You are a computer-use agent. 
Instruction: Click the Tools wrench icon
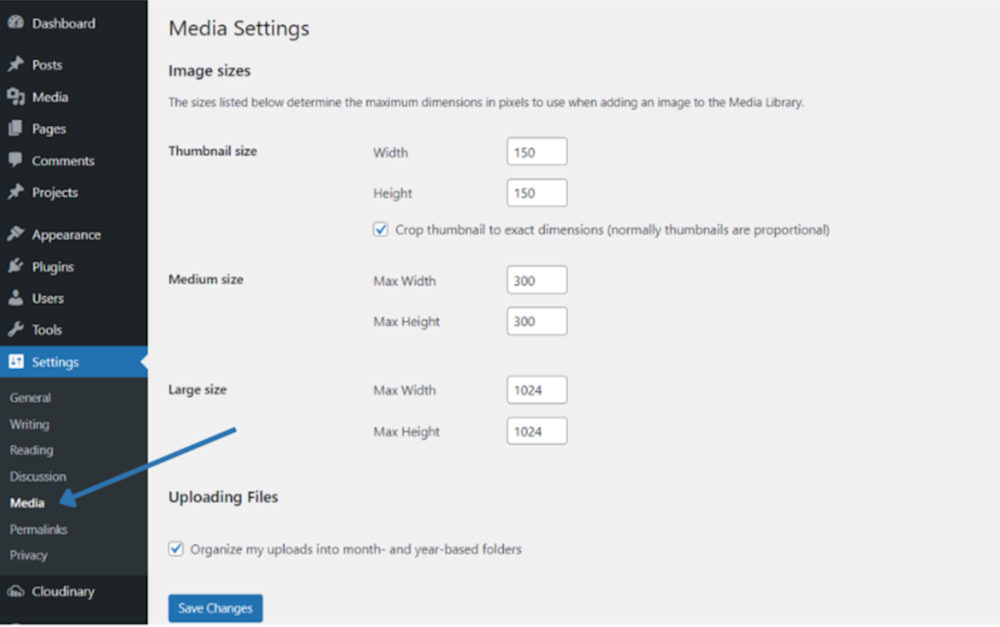point(16,329)
